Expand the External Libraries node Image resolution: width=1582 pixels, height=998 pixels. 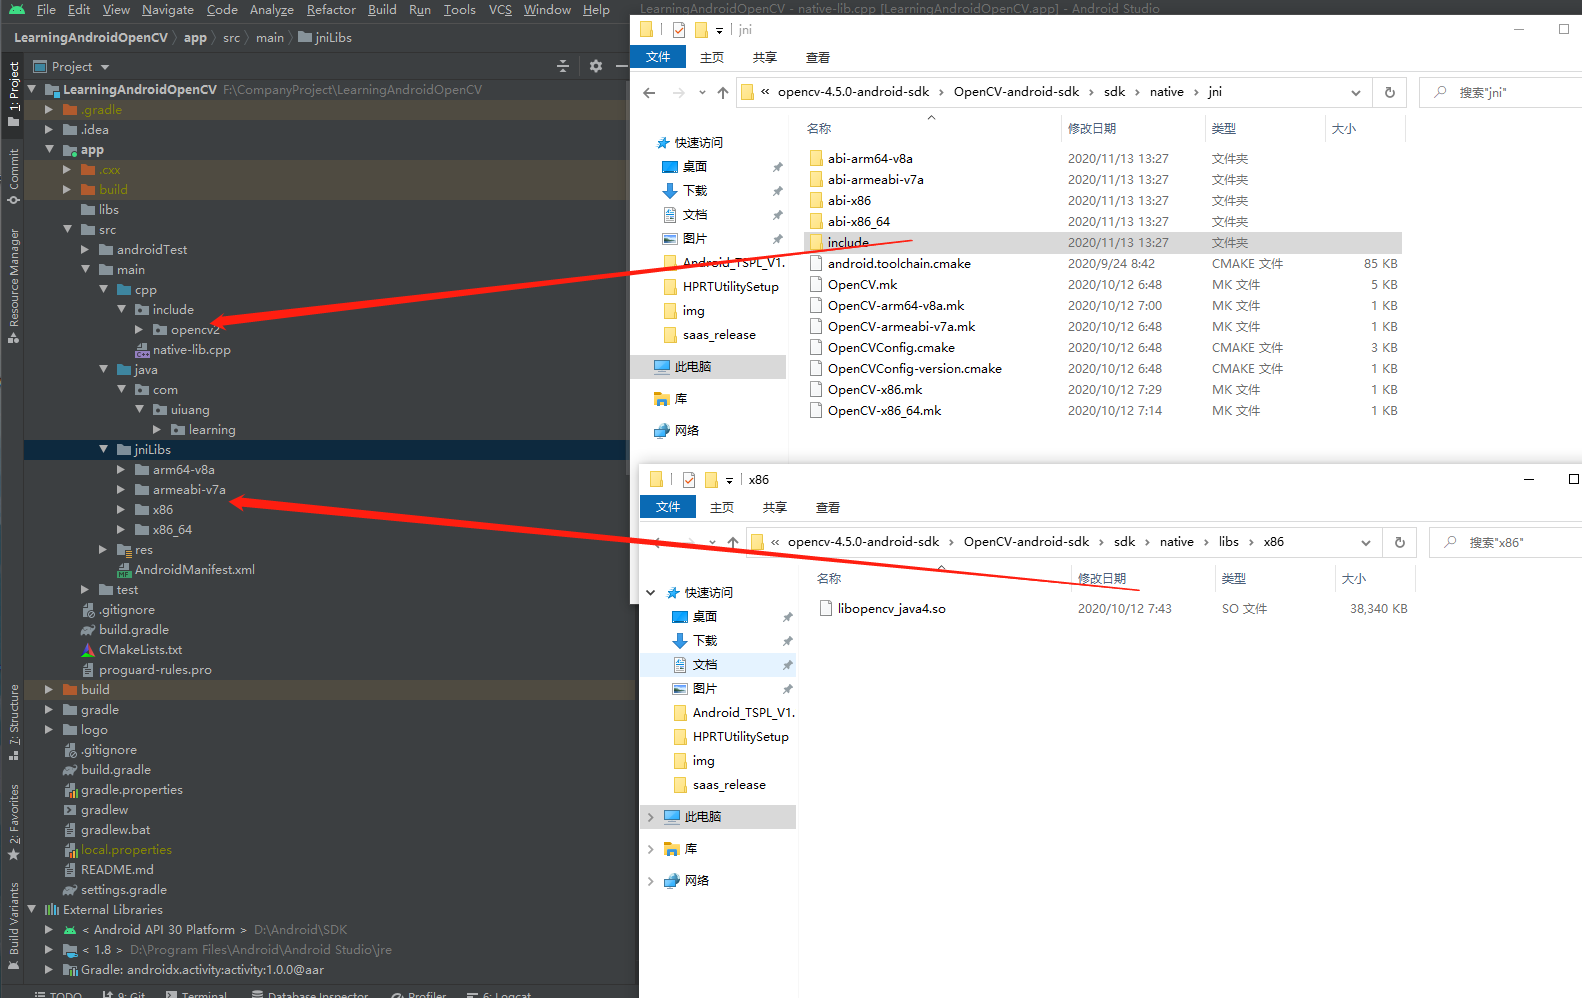[x=31, y=910]
